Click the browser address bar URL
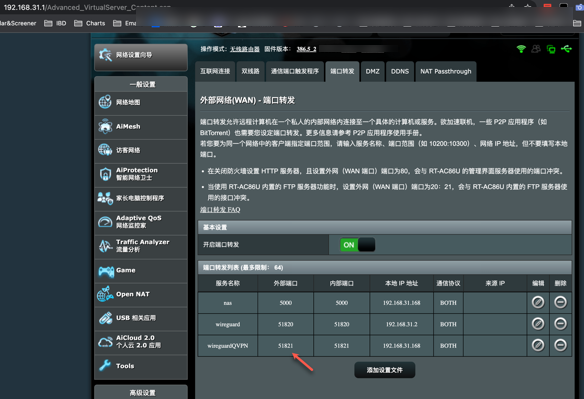 click(x=87, y=7)
